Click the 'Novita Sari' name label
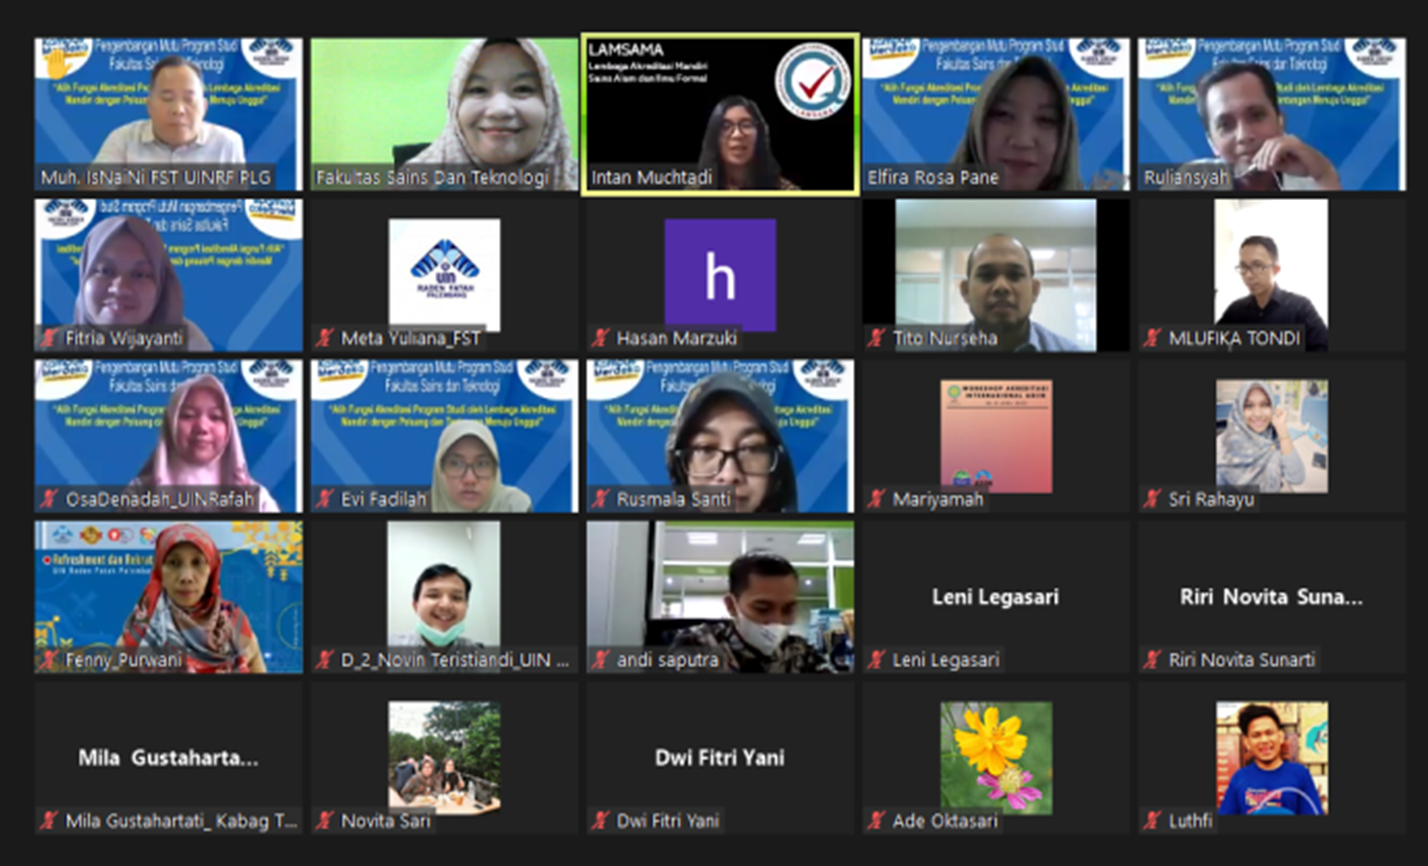Image resolution: width=1428 pixels, height=866 pixels. pos(386,821)
